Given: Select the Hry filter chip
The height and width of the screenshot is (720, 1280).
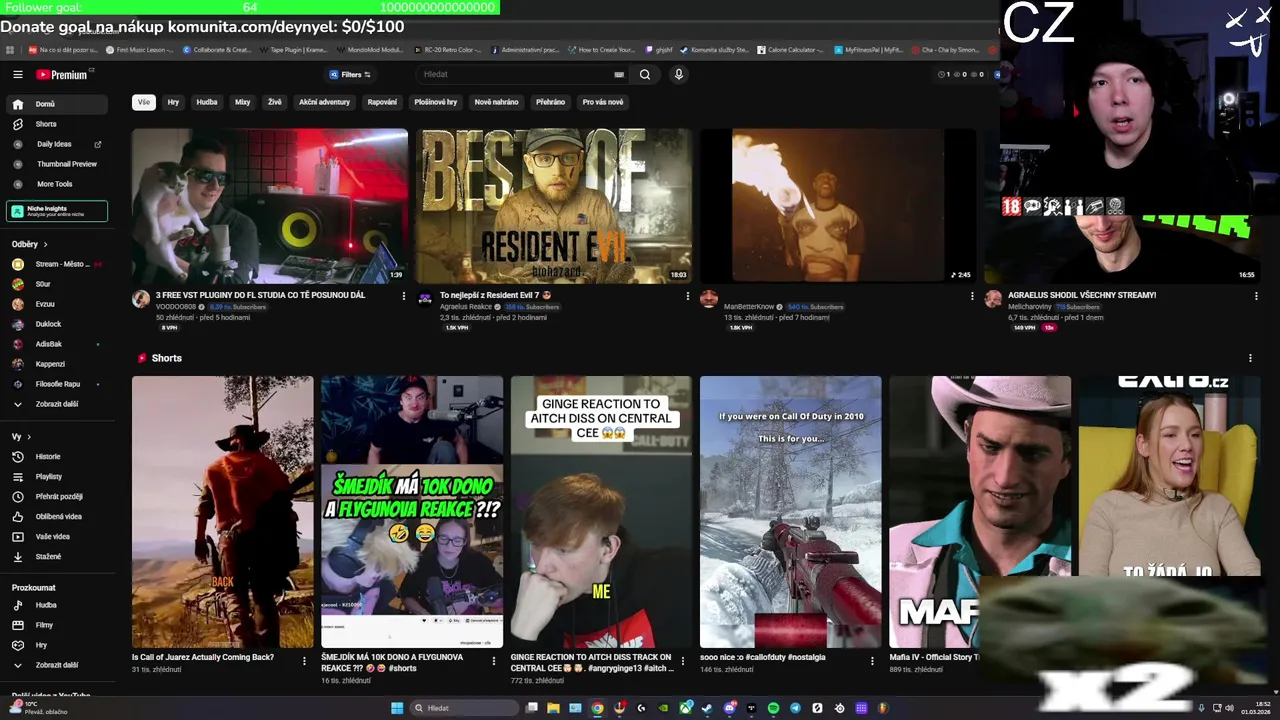Looking at the screenshot, I should click(173, 102).
